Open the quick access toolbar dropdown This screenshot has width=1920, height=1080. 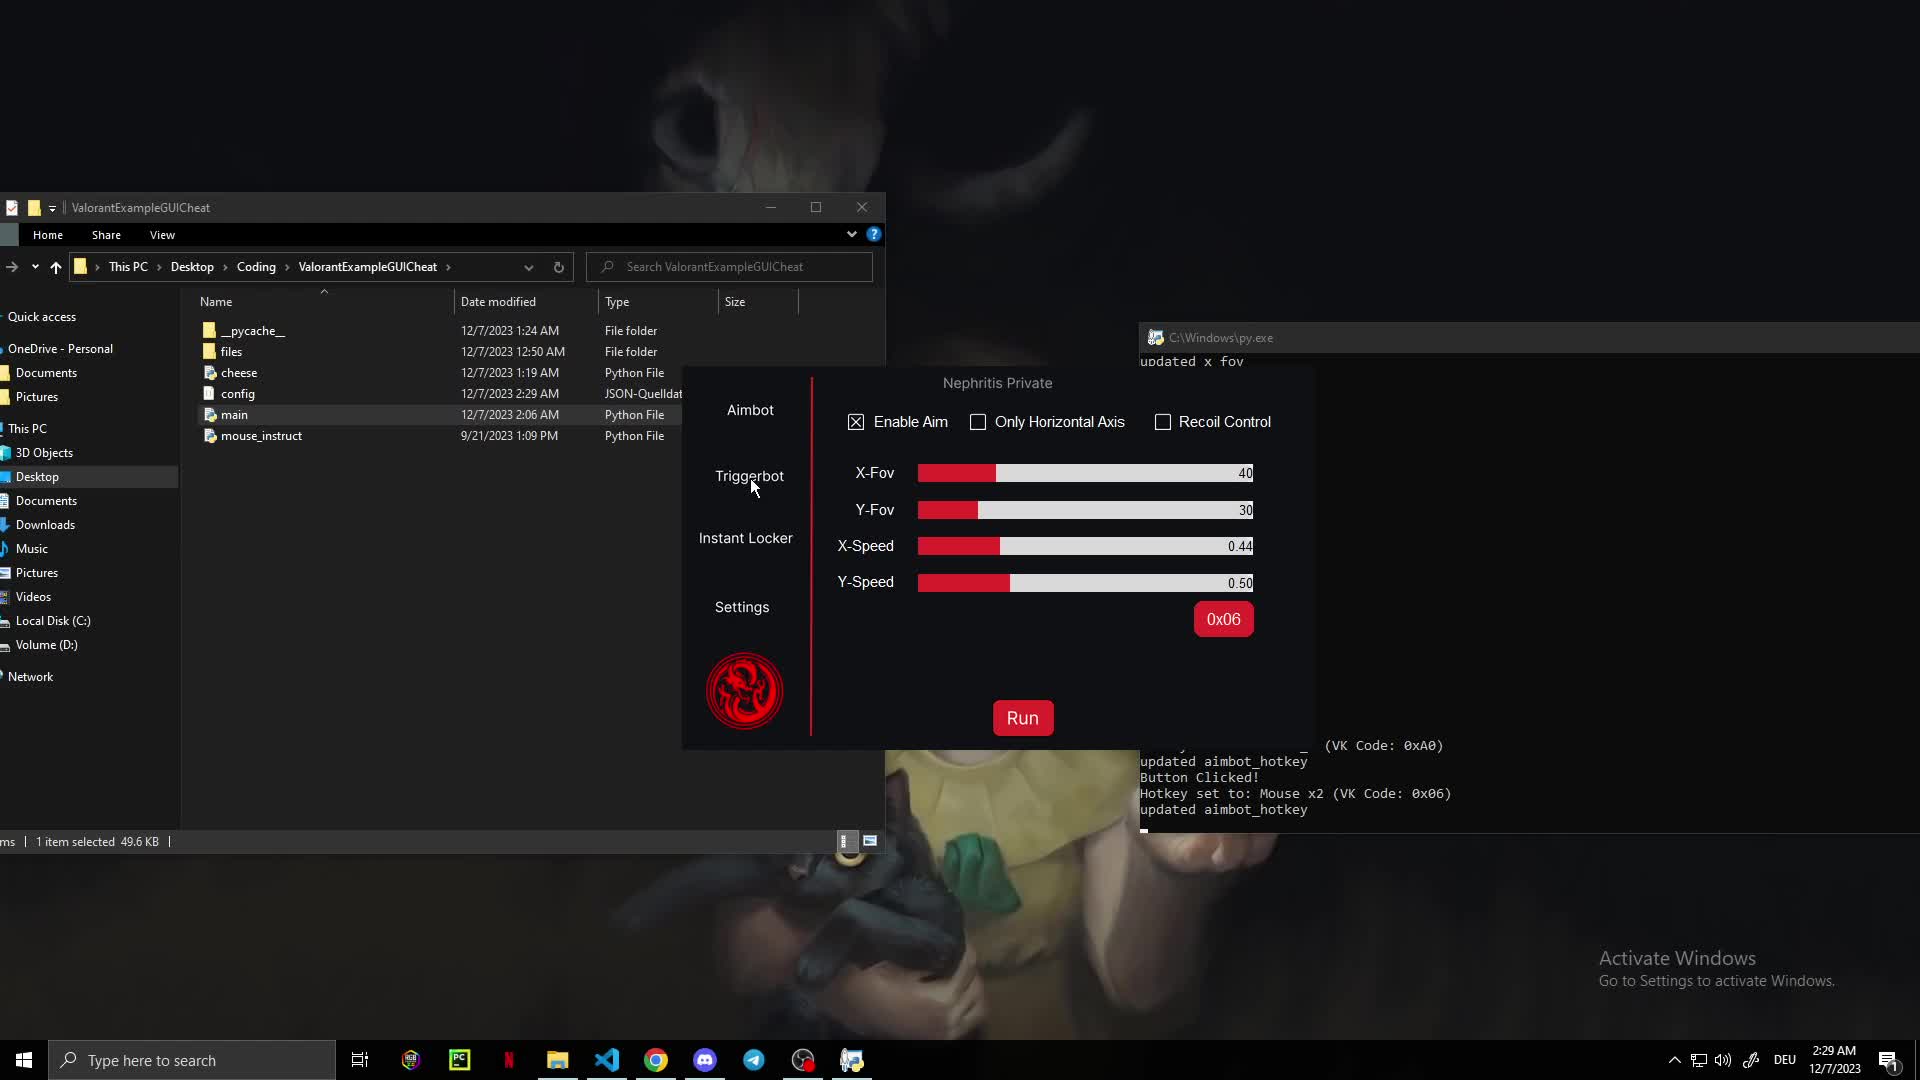point(53,208)
